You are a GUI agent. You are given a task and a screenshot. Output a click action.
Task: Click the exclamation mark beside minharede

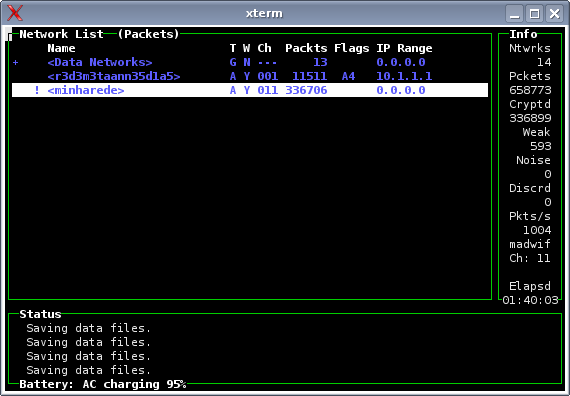(x=37, y=90)
